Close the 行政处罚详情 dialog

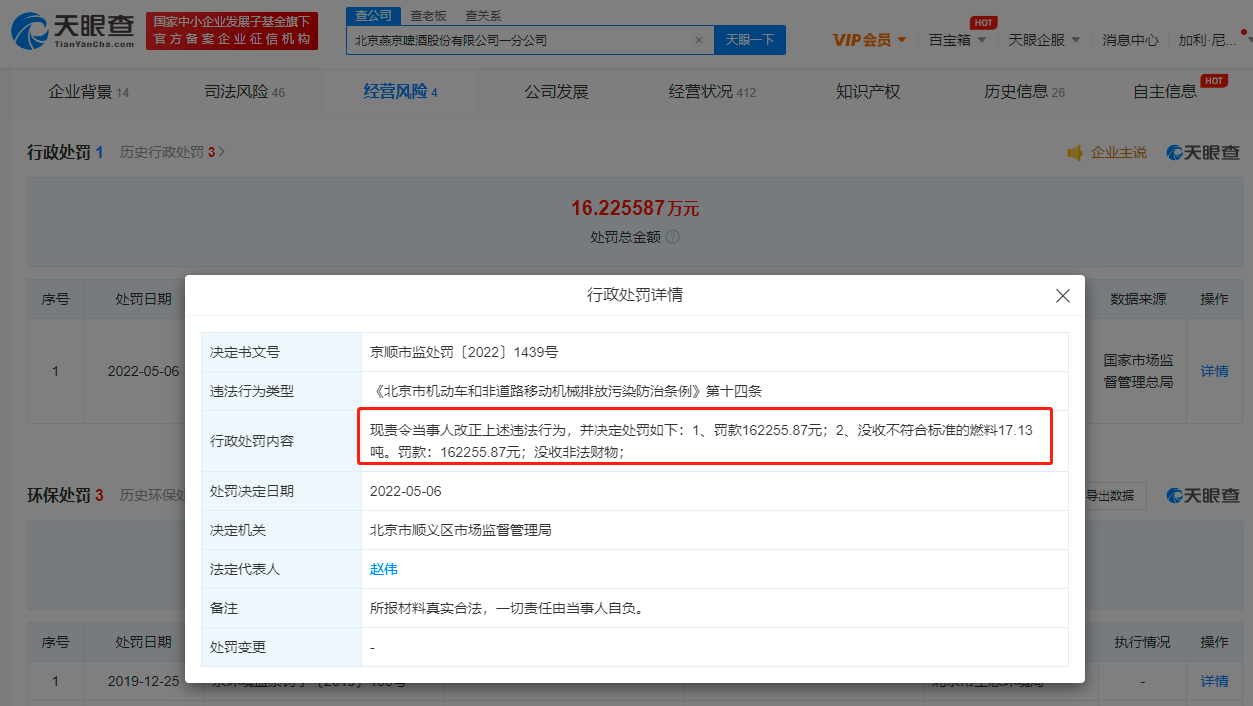point(1063,296)
